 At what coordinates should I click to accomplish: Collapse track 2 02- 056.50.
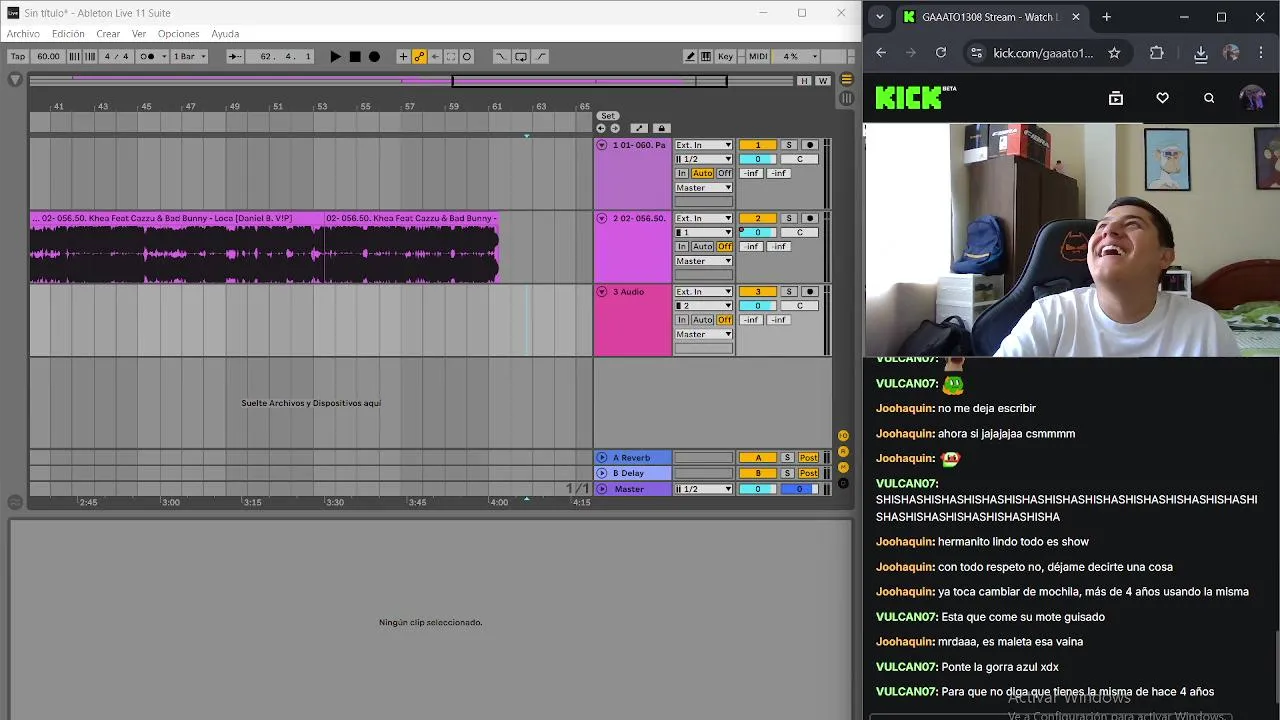[602, 218]
